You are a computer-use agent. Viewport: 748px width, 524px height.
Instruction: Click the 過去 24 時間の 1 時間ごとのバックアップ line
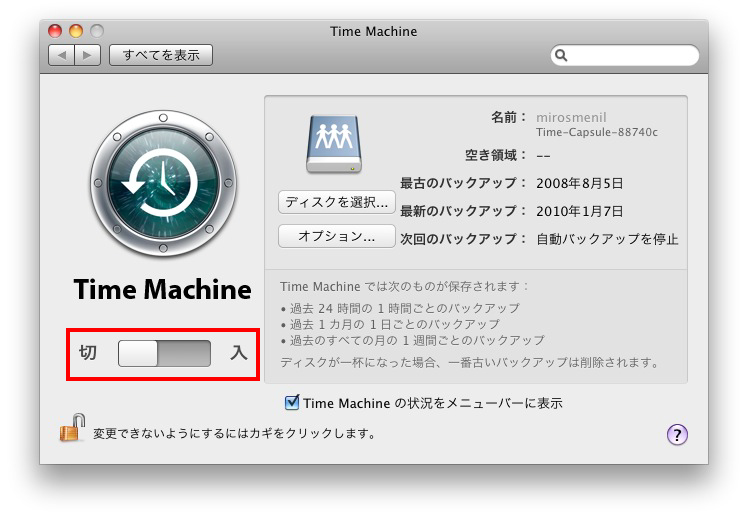405,308
